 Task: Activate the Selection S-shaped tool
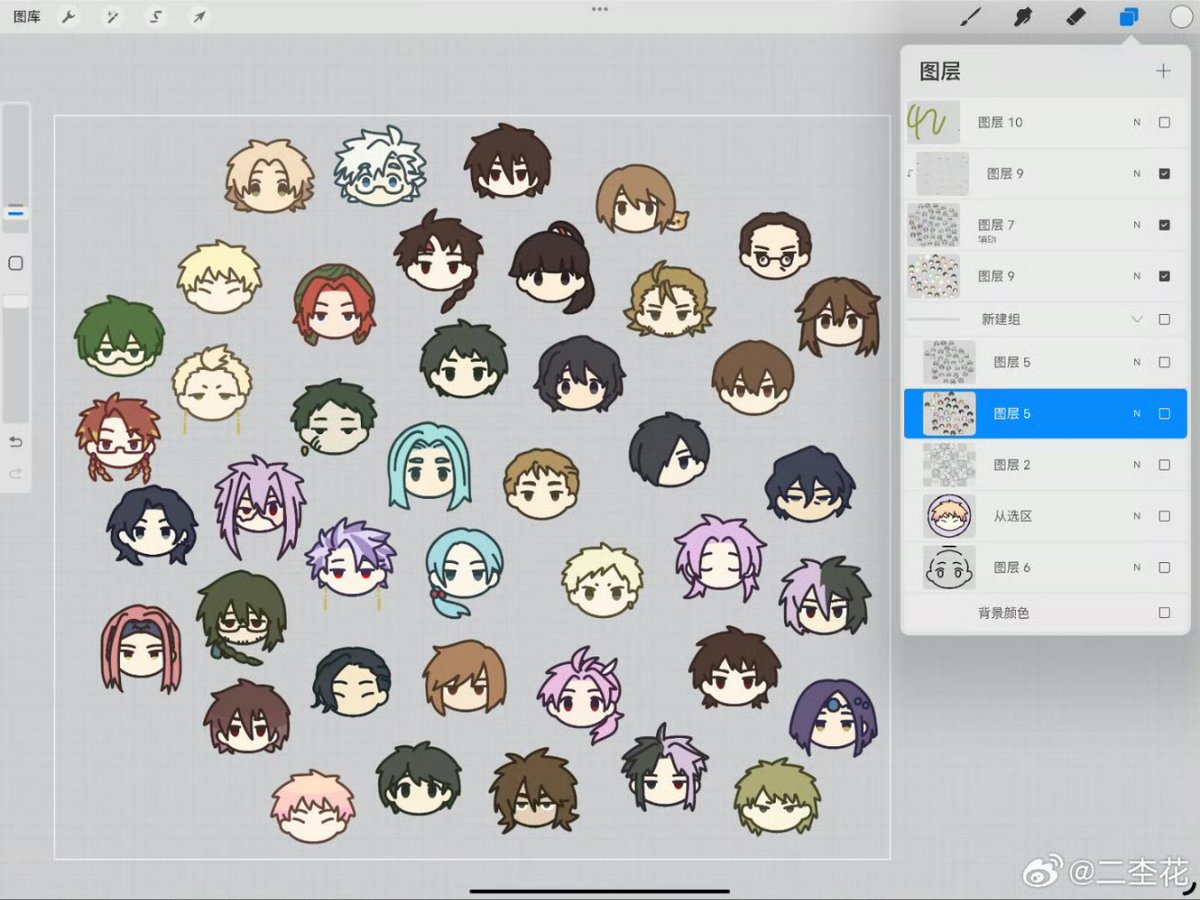(156, 17)
